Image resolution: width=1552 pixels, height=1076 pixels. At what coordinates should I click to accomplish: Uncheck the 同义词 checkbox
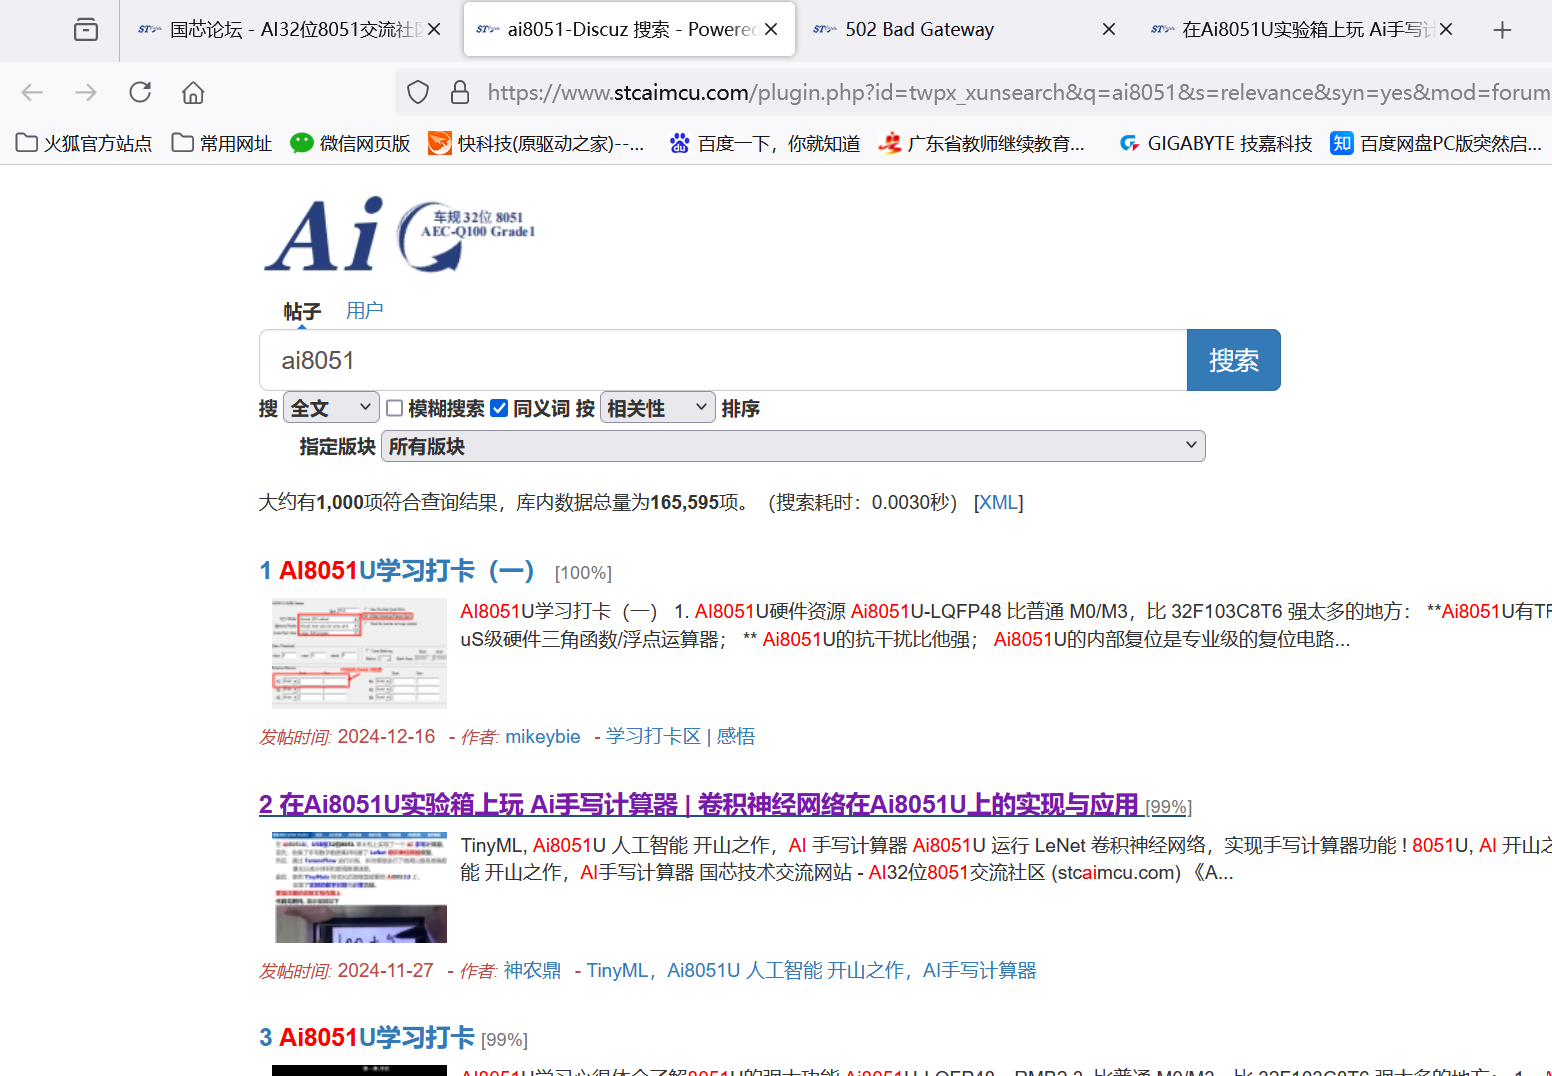(499, 408)
